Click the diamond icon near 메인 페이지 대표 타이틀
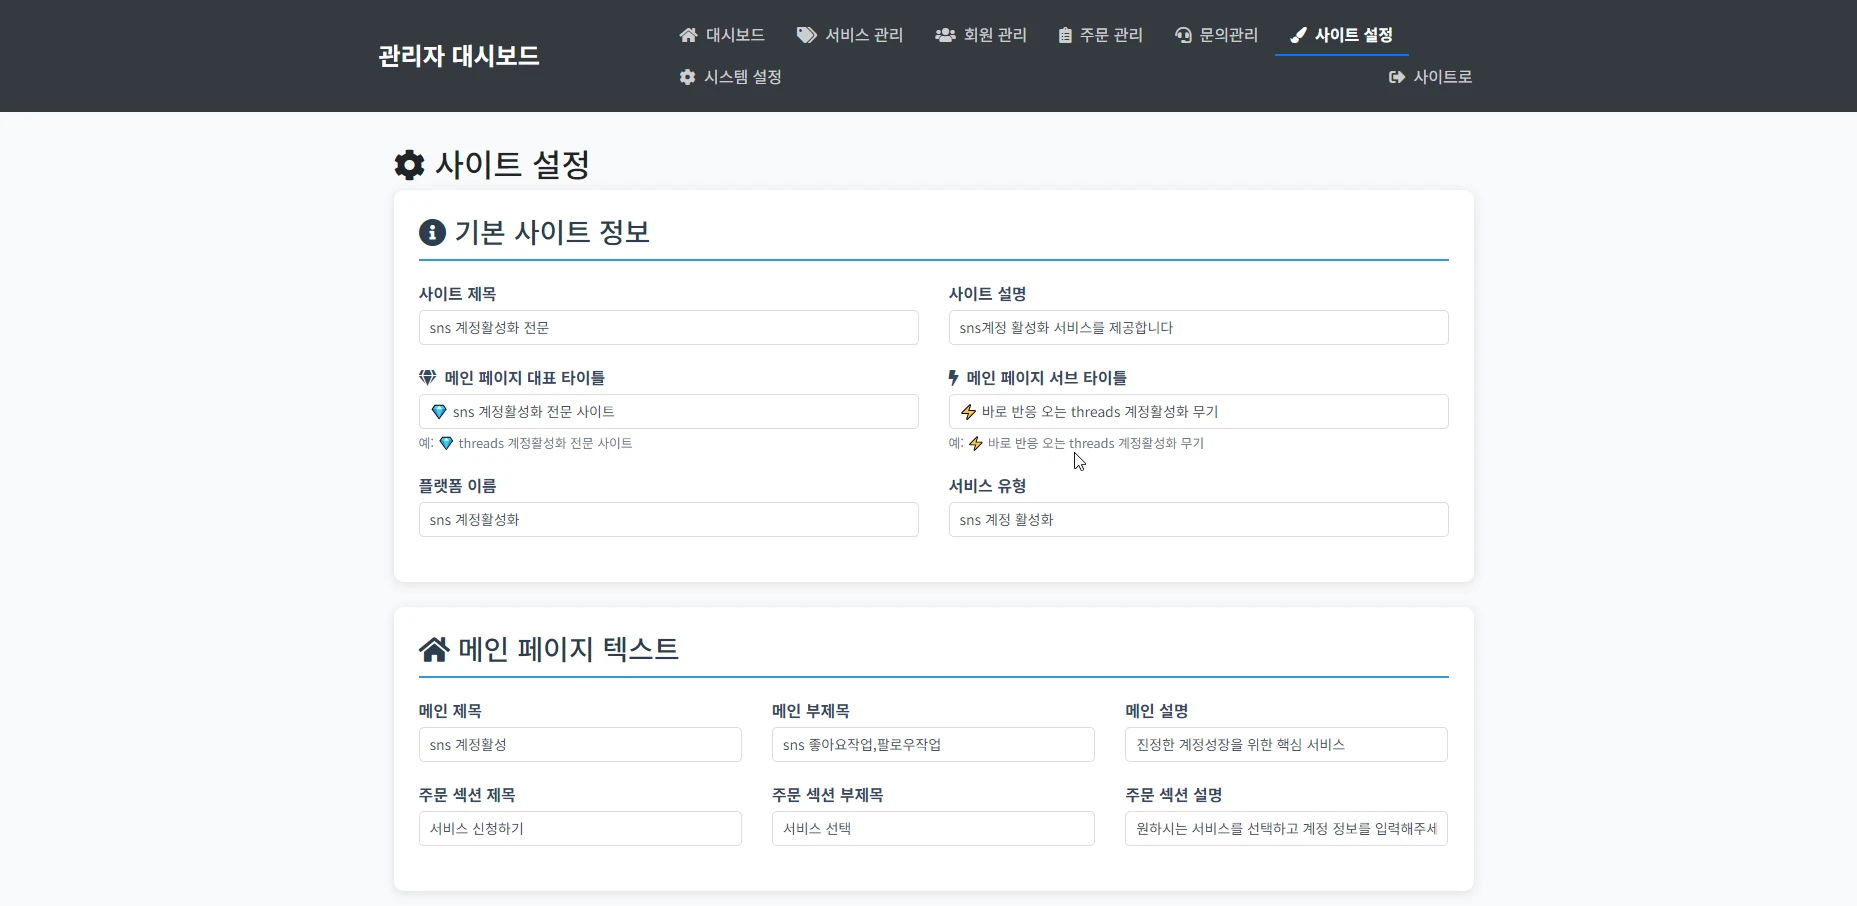 427,377
